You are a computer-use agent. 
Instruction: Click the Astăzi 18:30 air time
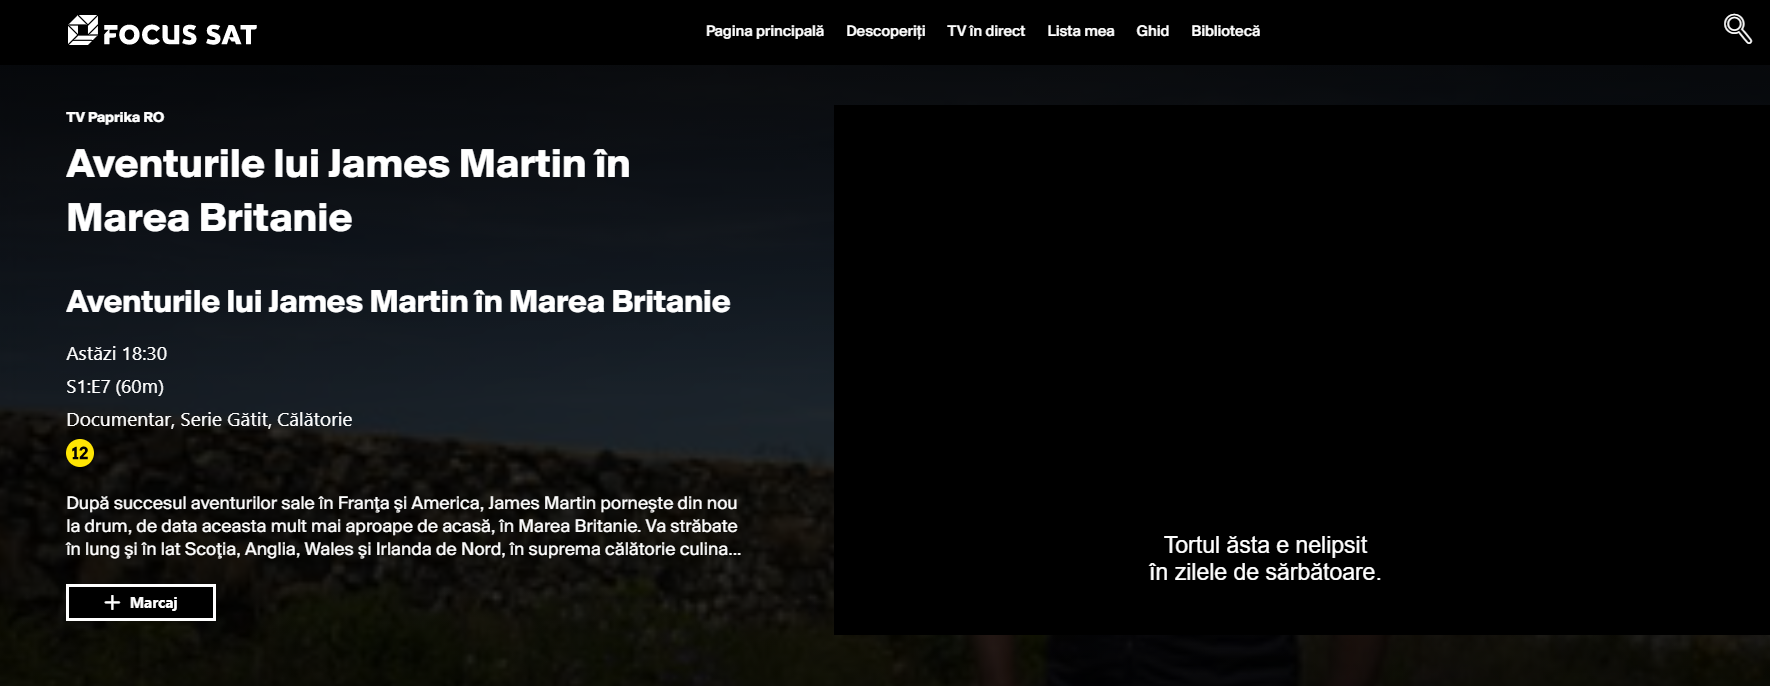(x=117, y=354)
